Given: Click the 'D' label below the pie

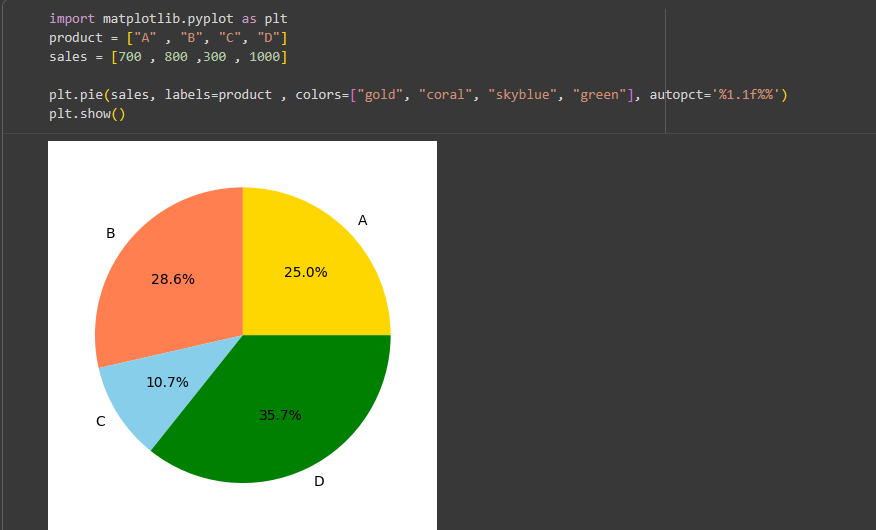Looking at the screenshot, I should click(319, 481).
